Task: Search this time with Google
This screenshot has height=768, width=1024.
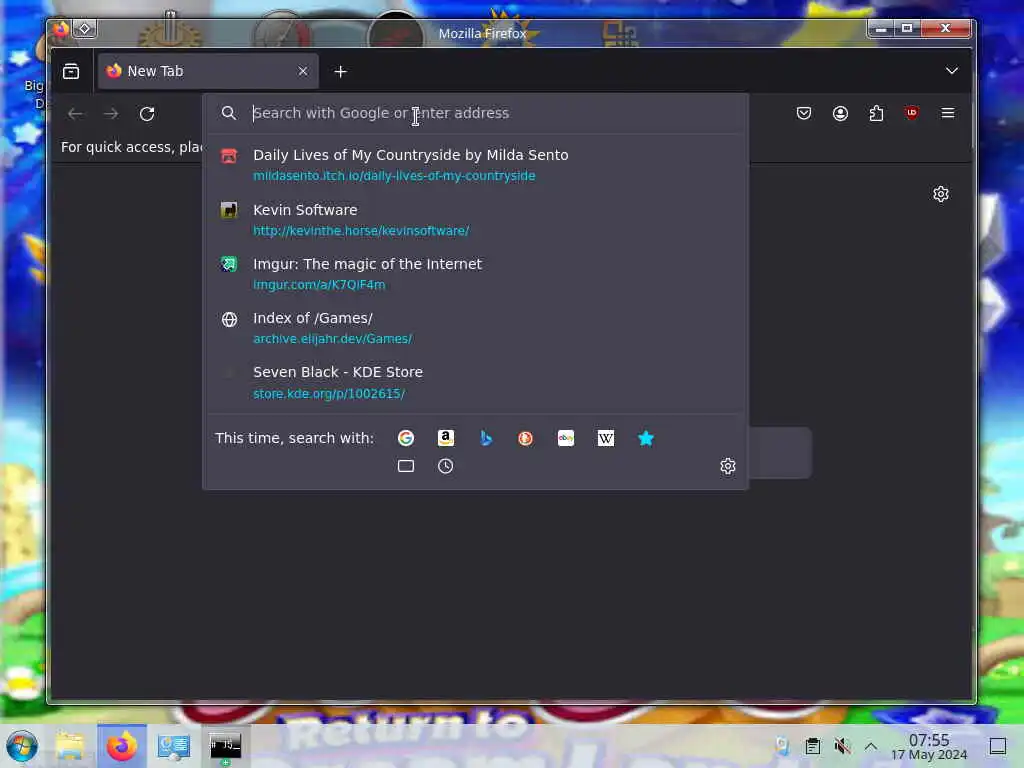Action: (406, 438)
